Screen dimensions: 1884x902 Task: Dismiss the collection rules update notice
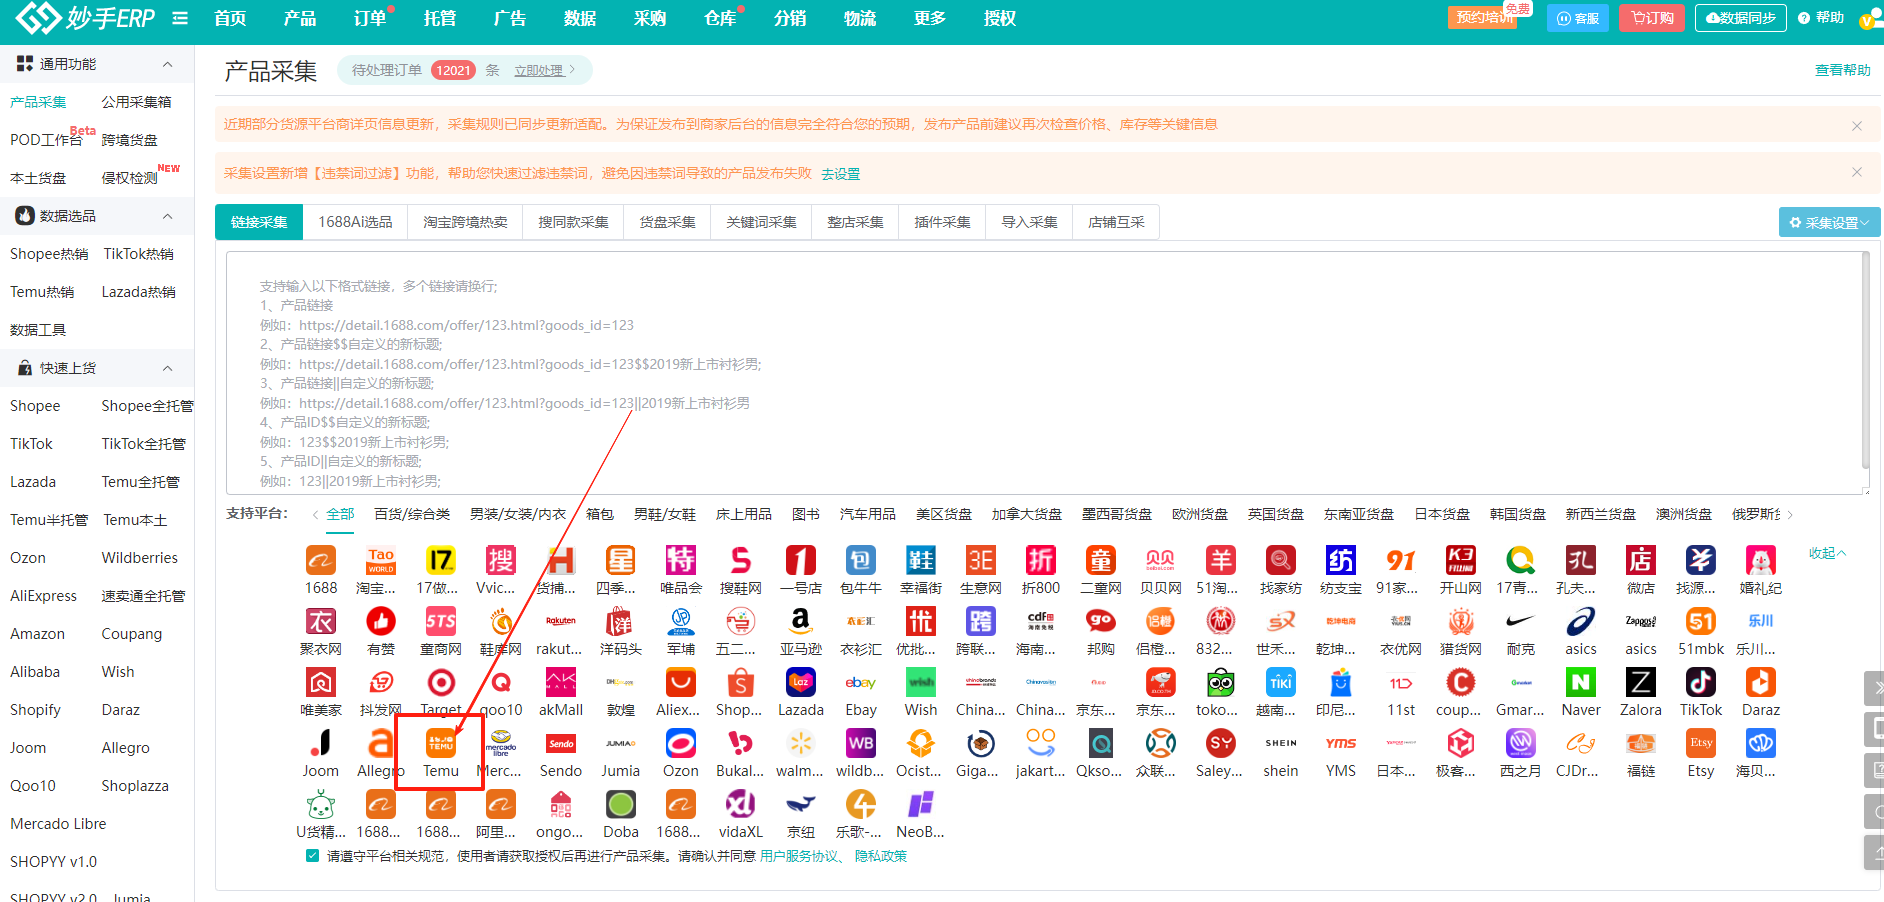click(x=1856, y=125)
